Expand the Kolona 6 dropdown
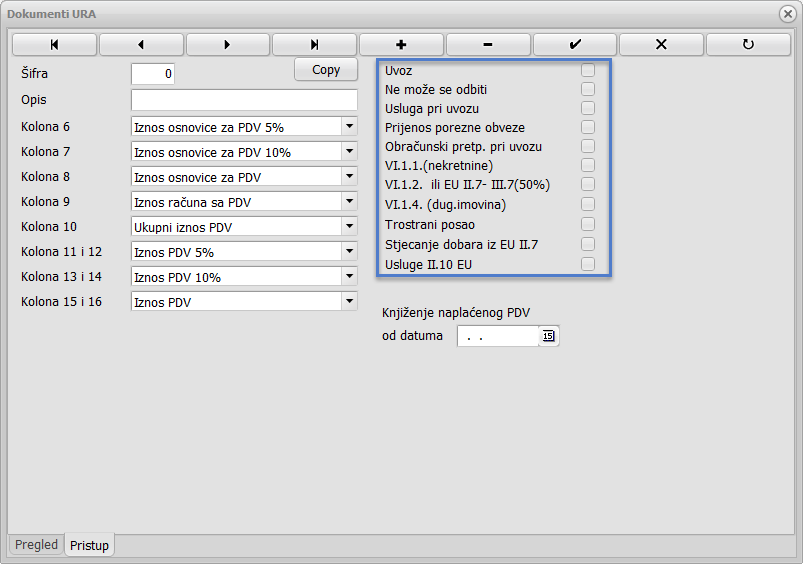The height and width of the screenshot is (564, 803). 348,126
